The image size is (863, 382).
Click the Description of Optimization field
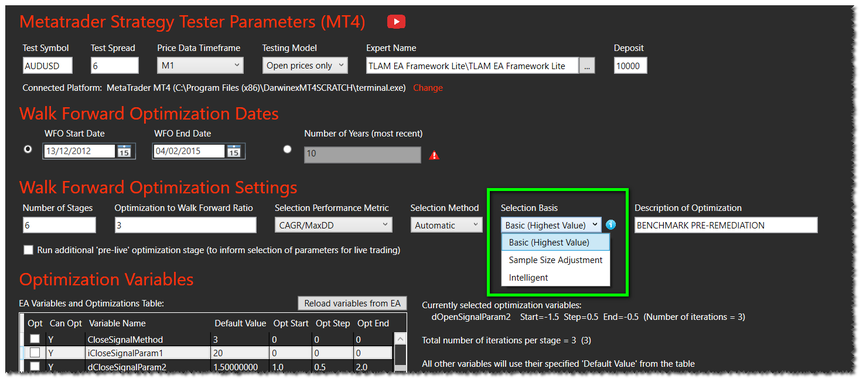pyautogui.click(x=726, y=225)
